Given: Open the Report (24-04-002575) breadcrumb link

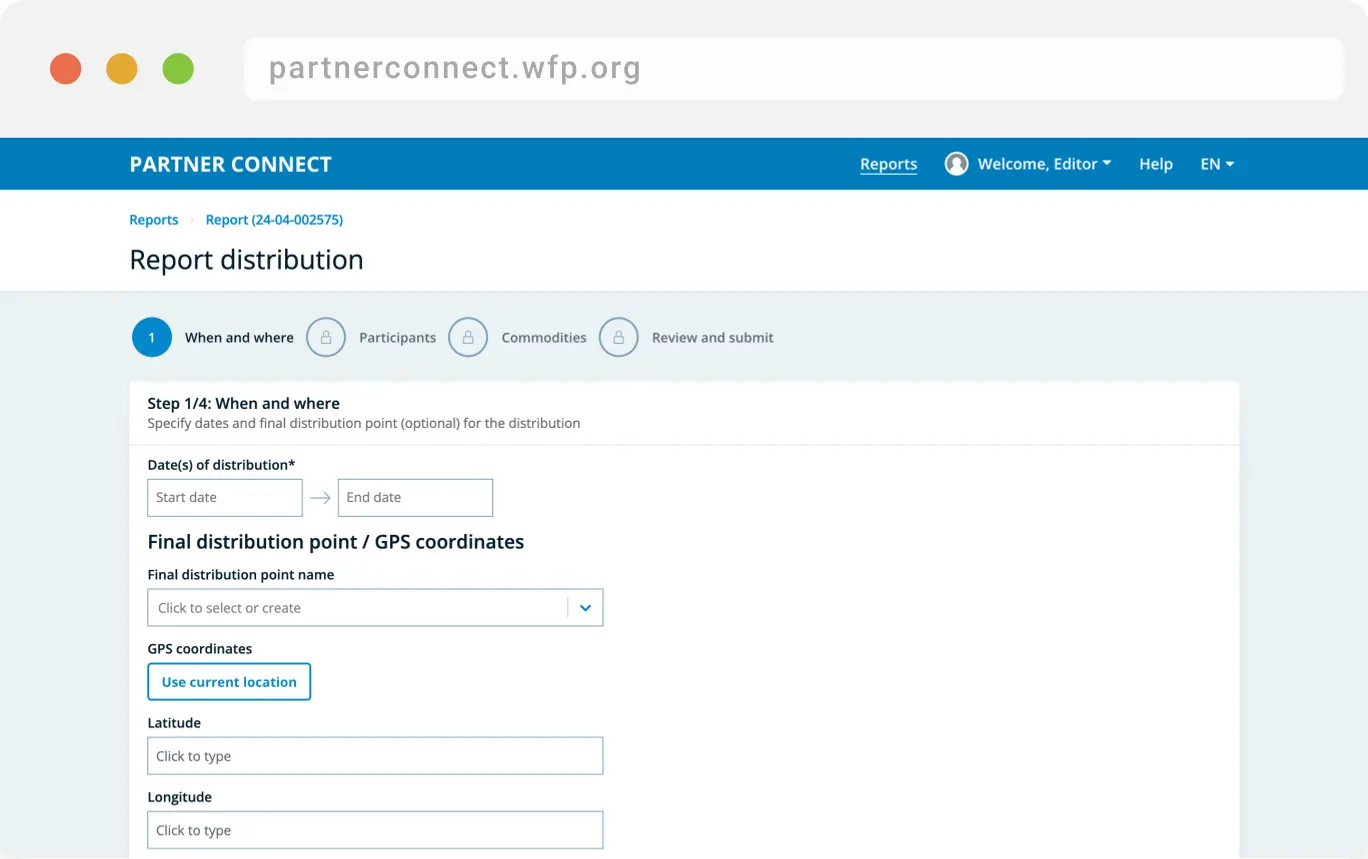Looking at the screenshot, I should pos(274,219).
